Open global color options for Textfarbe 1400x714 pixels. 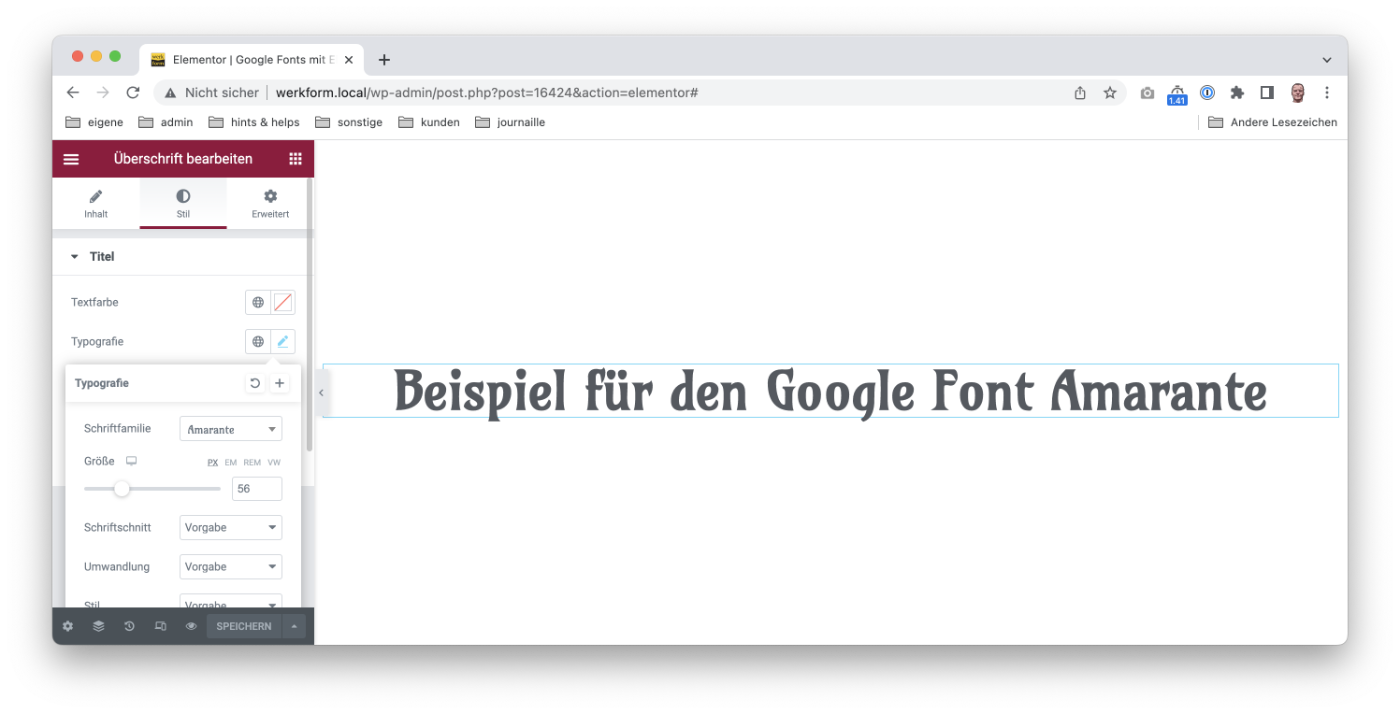pyautogui.click(x=258, y=302)
